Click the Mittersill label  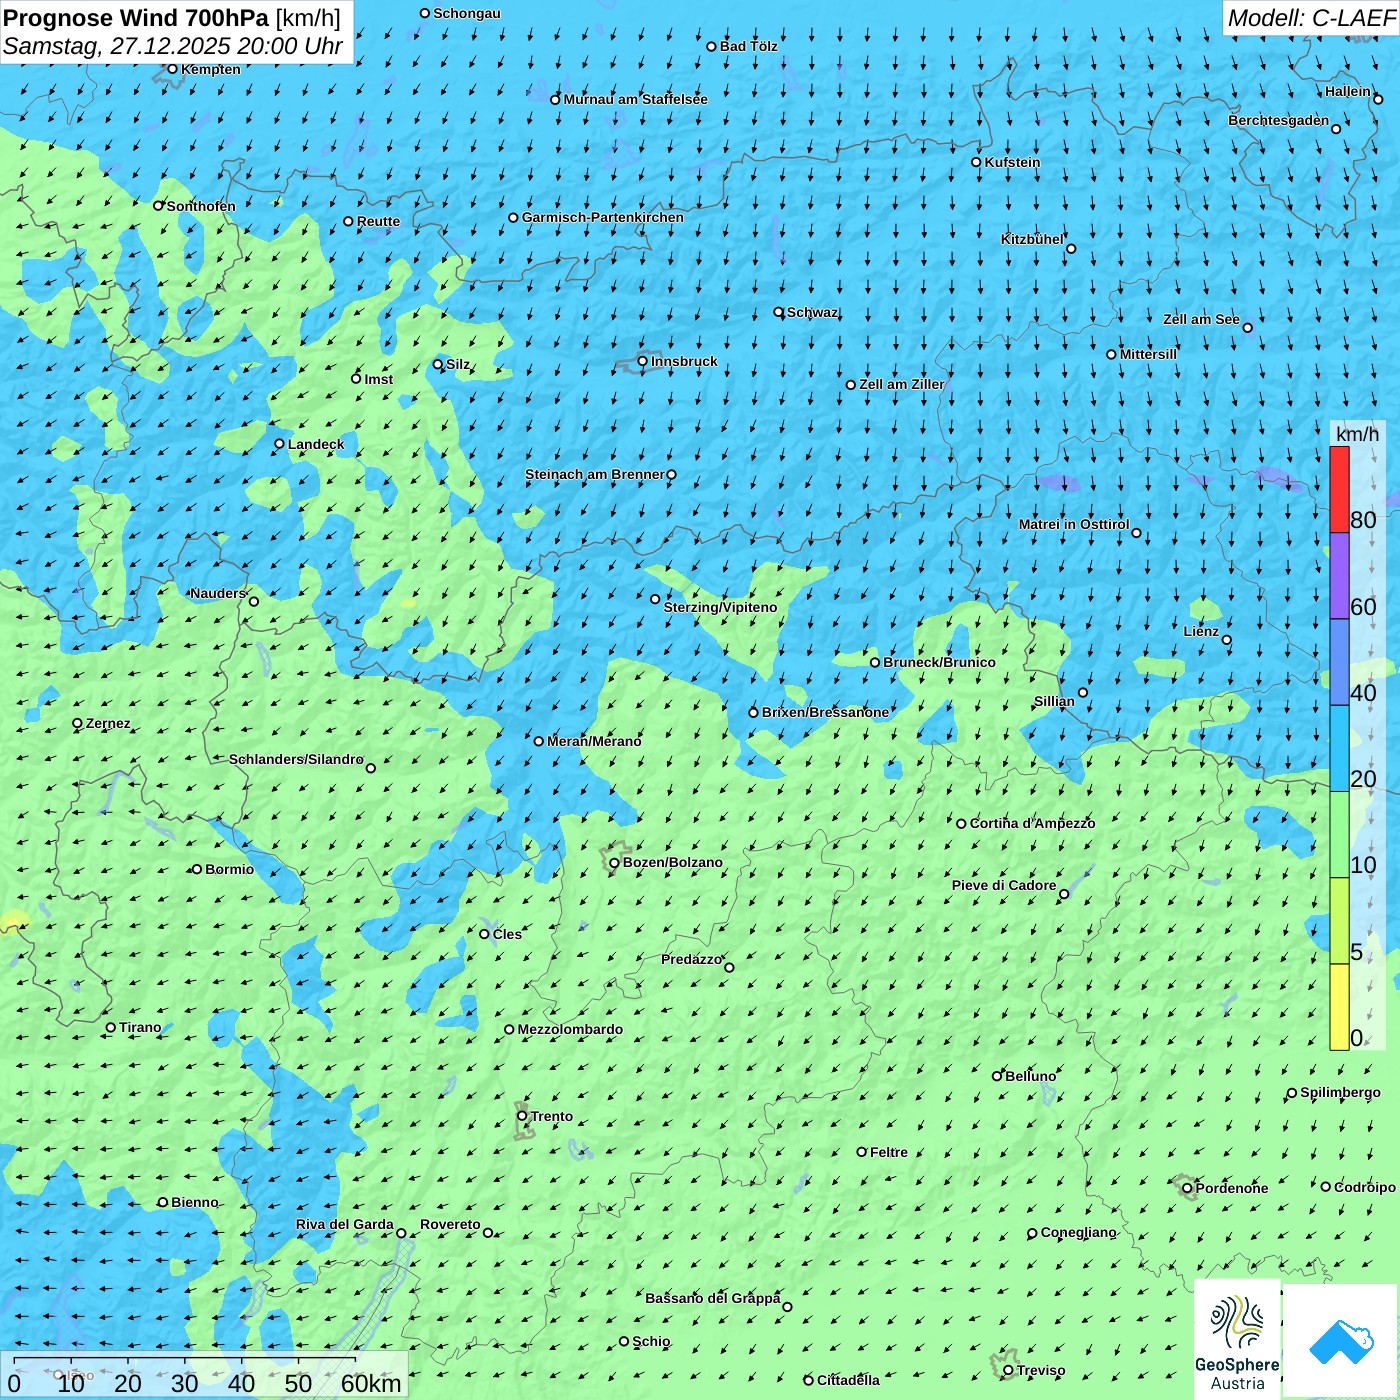[x=1148, y=354]
